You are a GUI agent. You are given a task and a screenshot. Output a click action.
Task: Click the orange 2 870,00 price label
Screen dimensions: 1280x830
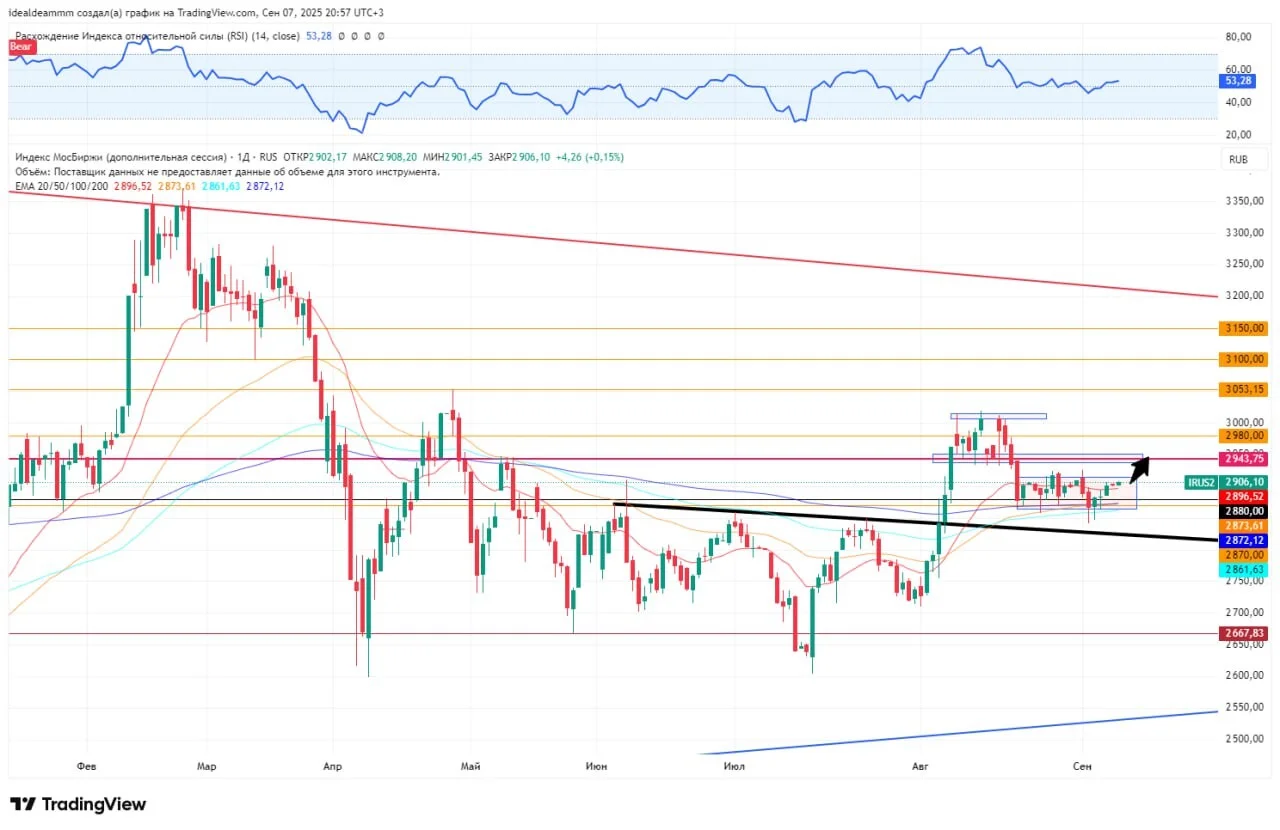[1243, 555]
